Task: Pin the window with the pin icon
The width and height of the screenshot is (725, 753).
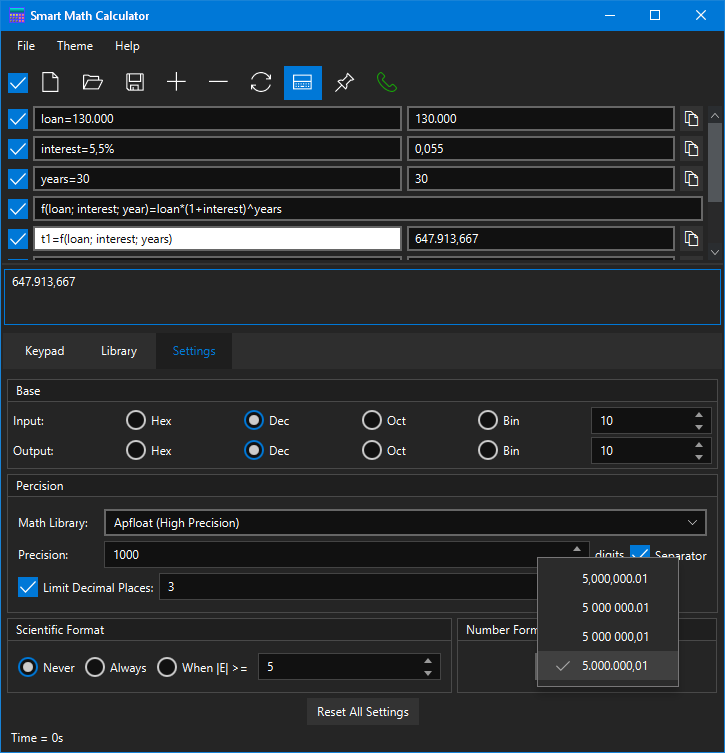Action: coord(344,83)
